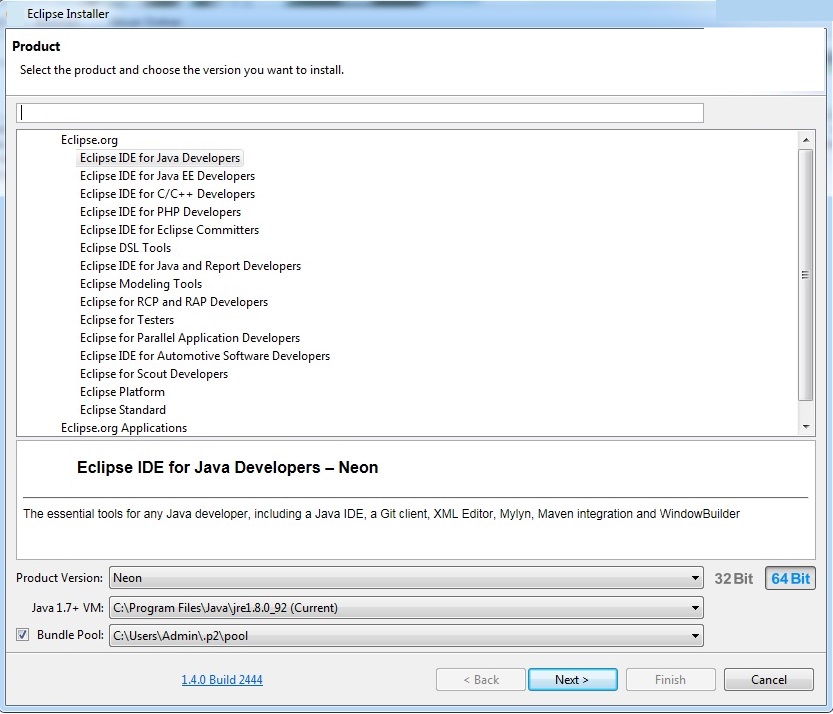Choose Eclipse for Testers

point(127,320)
